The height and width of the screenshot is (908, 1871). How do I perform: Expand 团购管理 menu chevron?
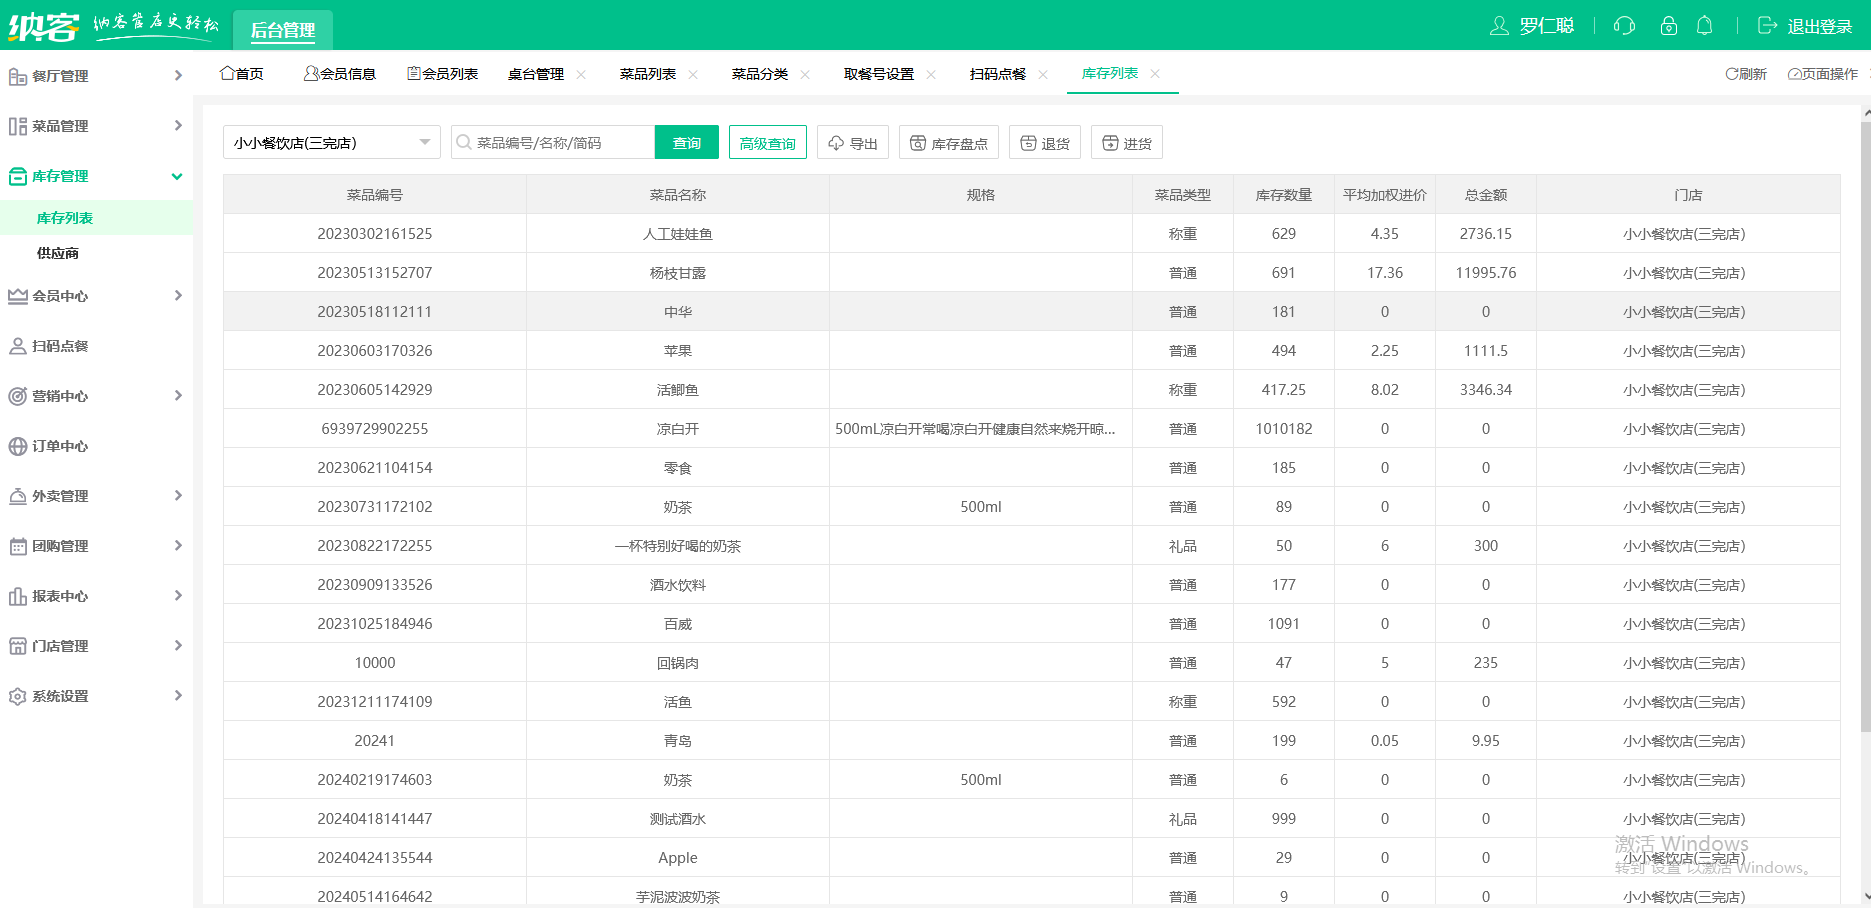178,546
